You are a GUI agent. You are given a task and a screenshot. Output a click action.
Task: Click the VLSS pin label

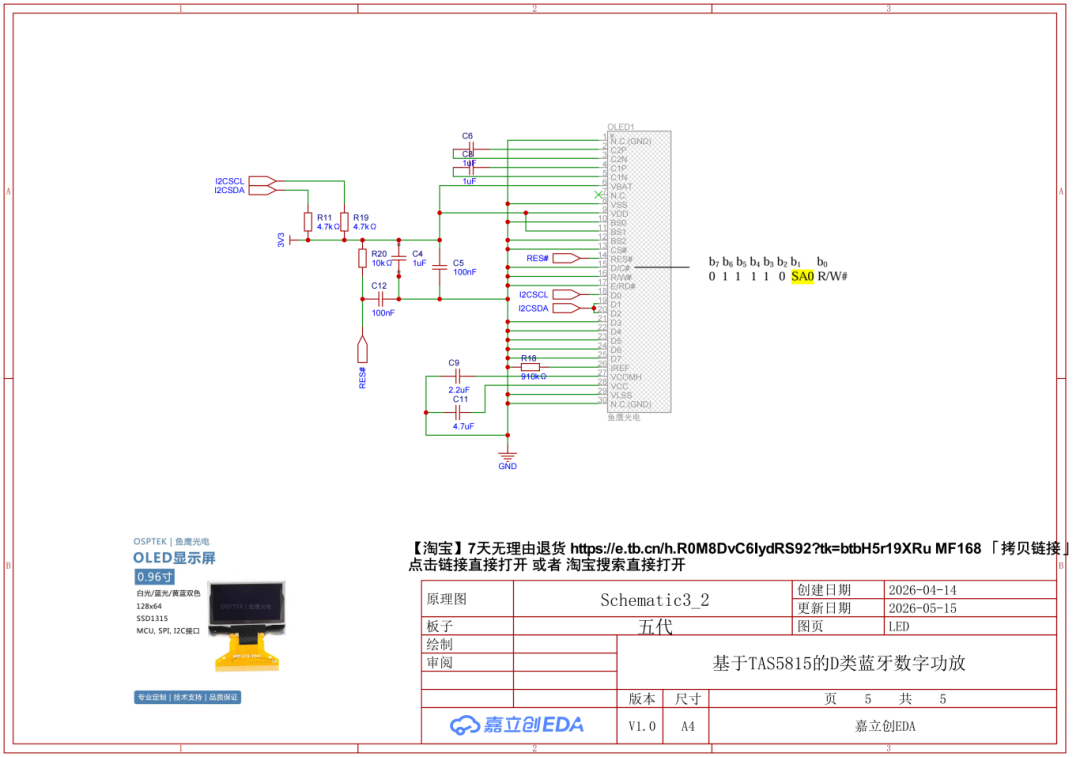coord(621,395)
